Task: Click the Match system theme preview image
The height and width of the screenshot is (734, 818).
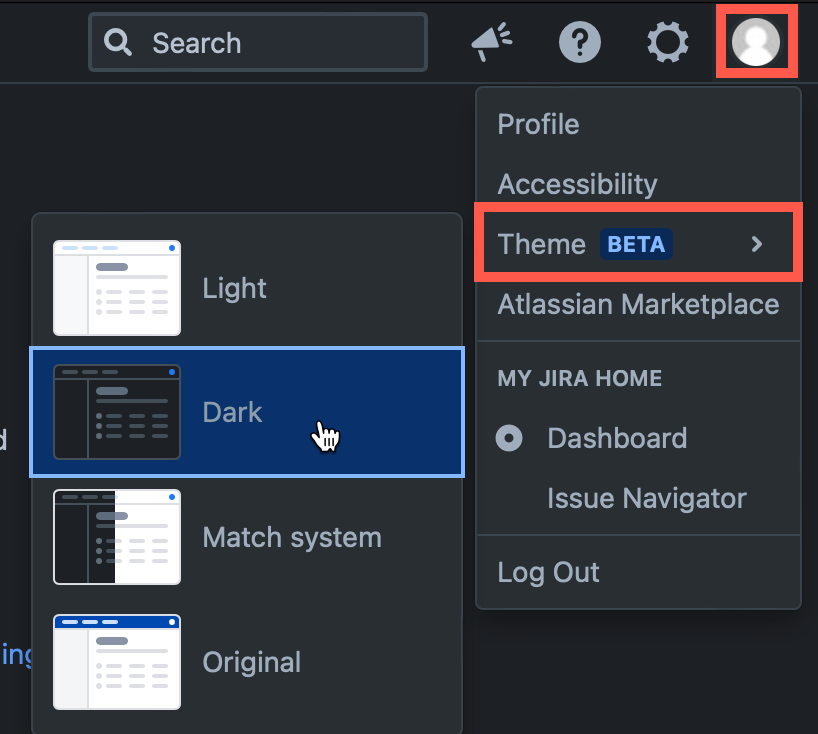Action: (116, 537)
